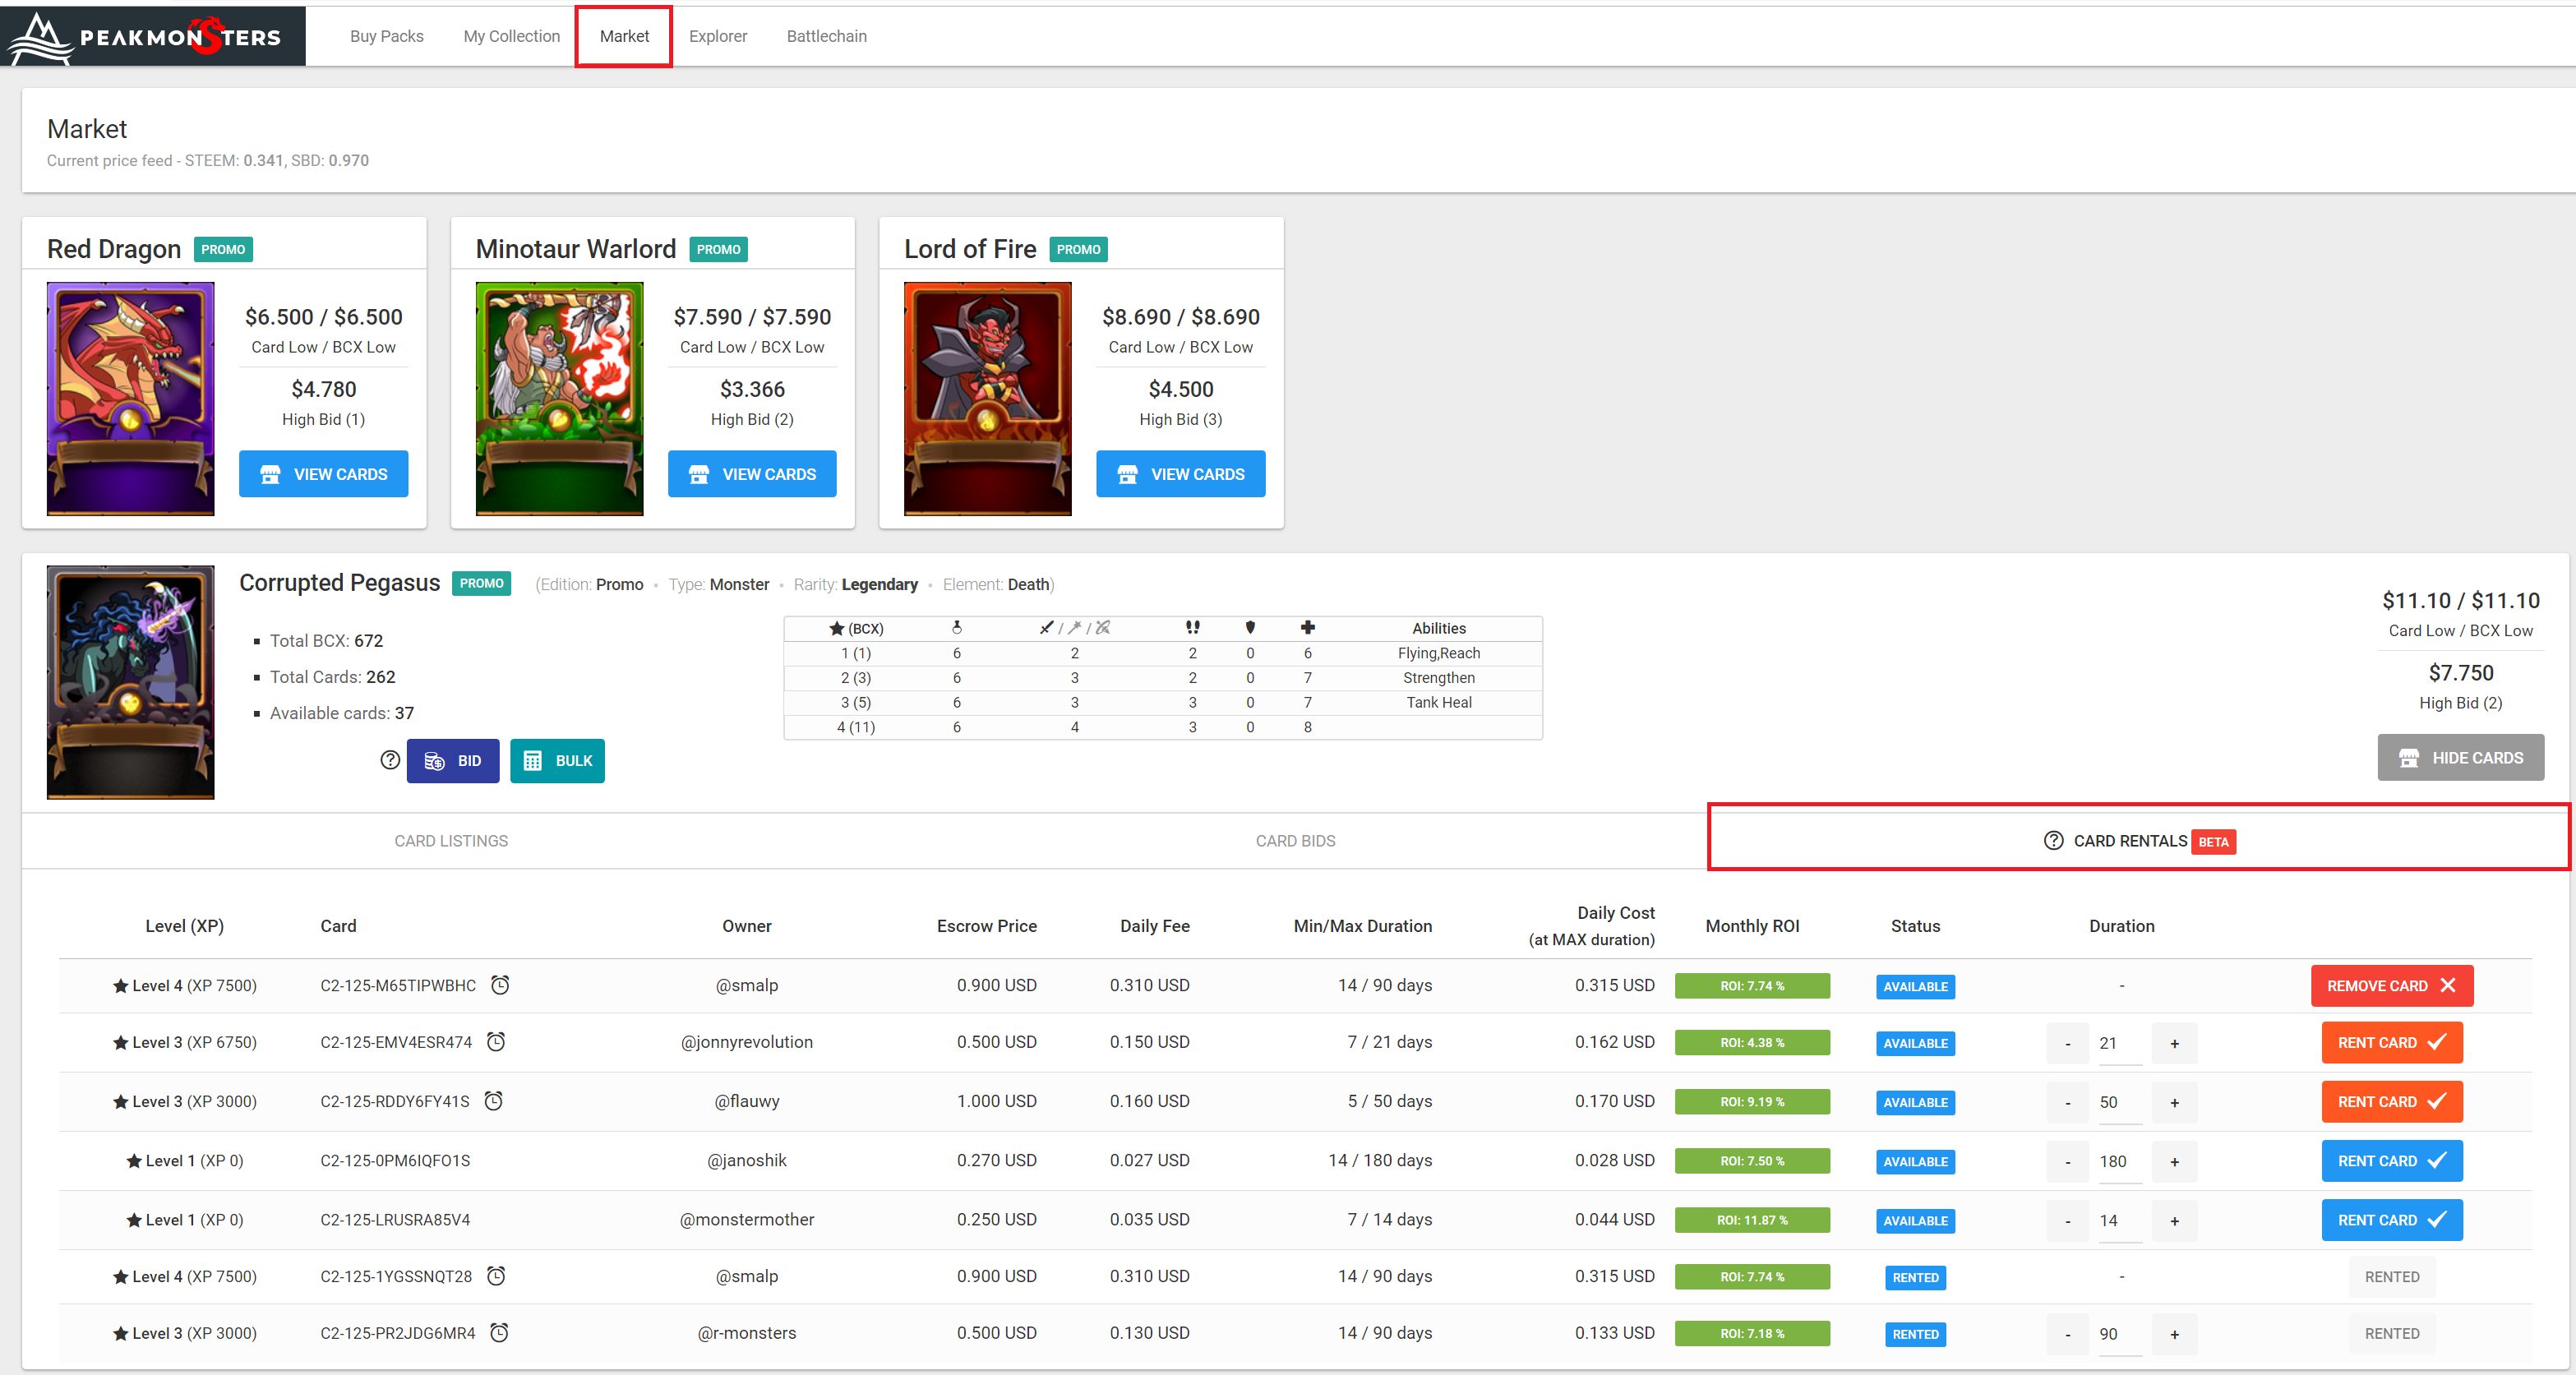The height and width of the screenshot is (1375, 2576).
Task: Click the PROMO badge next to Corrupted Pegasus
Action: tap(481, 583)
